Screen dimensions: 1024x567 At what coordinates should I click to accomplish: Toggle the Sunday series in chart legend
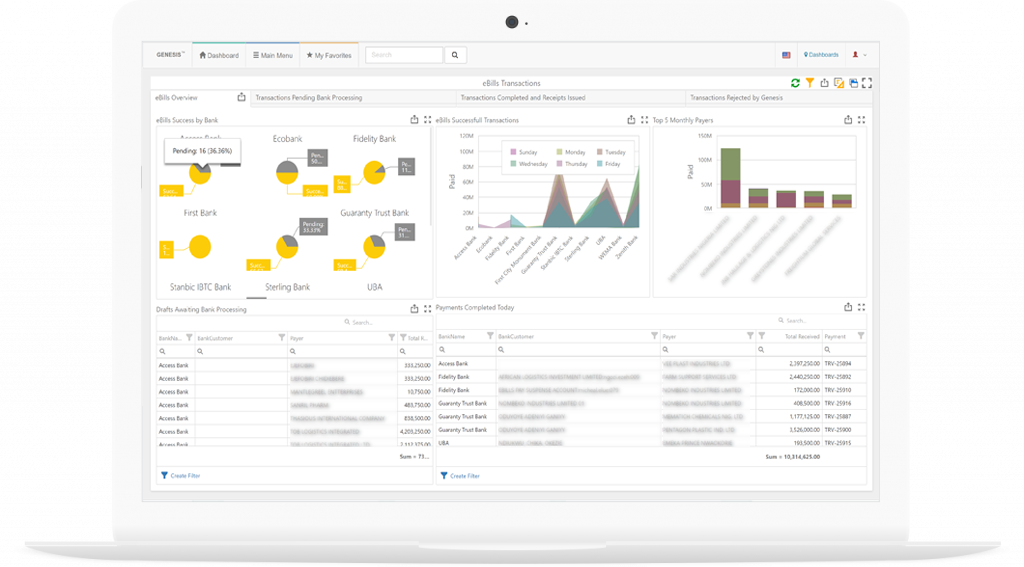(523, 152)
